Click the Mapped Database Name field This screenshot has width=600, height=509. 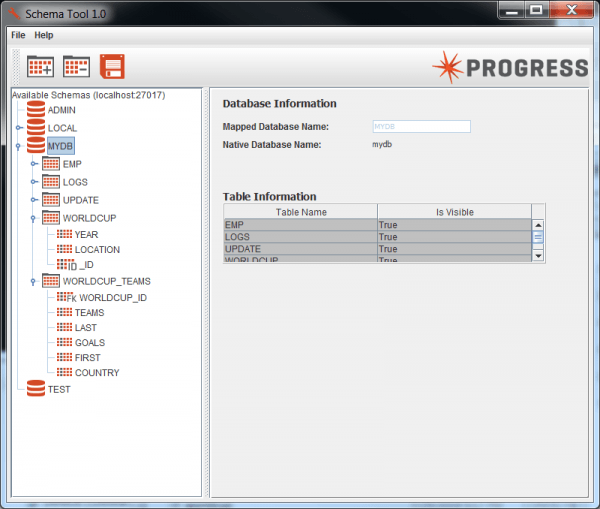420,127
